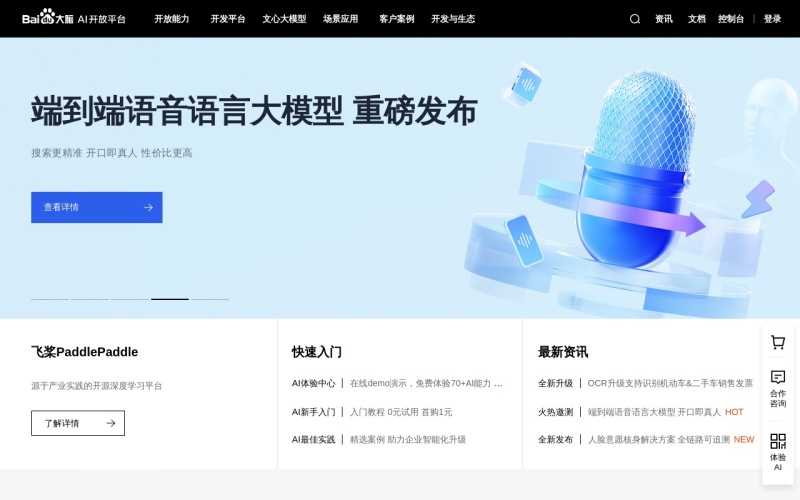The height and width of the screenshot is (500, 800).
Task: Select the second banner carousel indicator
Action: [90, 299]
